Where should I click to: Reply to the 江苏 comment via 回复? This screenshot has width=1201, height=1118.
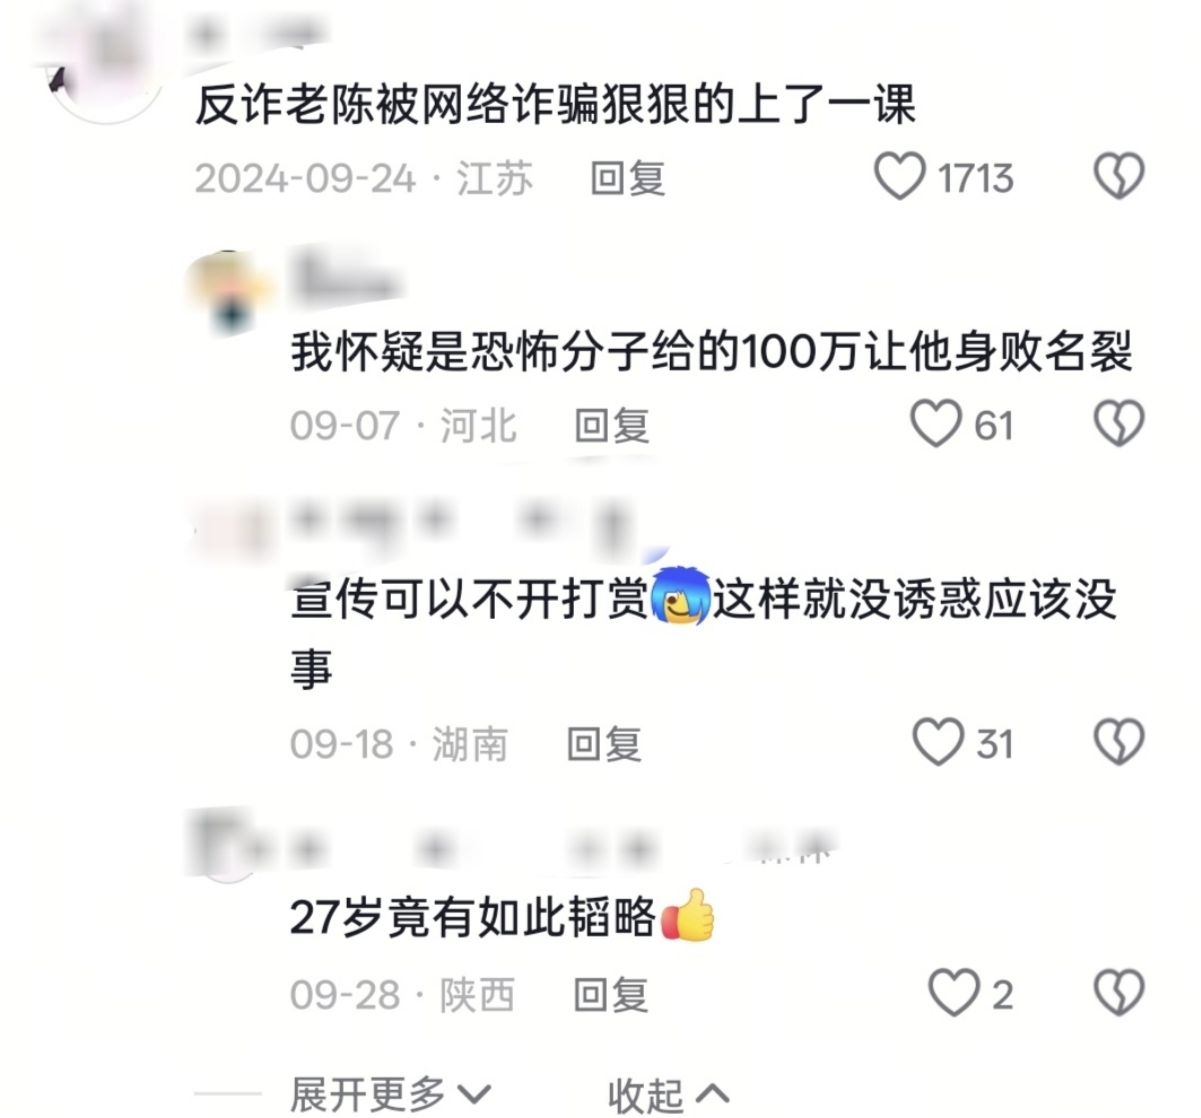[627, 179]
